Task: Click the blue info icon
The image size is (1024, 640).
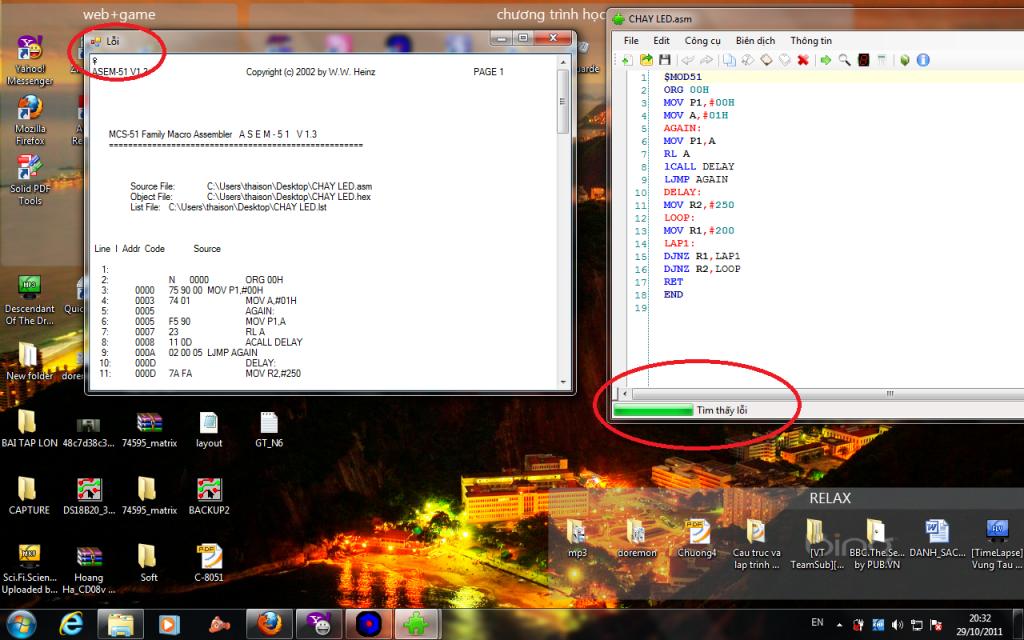Action: point(923,60)
